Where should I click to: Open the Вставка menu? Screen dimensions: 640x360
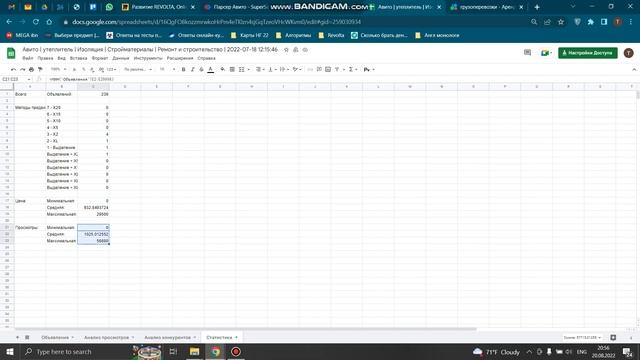pyautogui.click(x=78, y=58)
